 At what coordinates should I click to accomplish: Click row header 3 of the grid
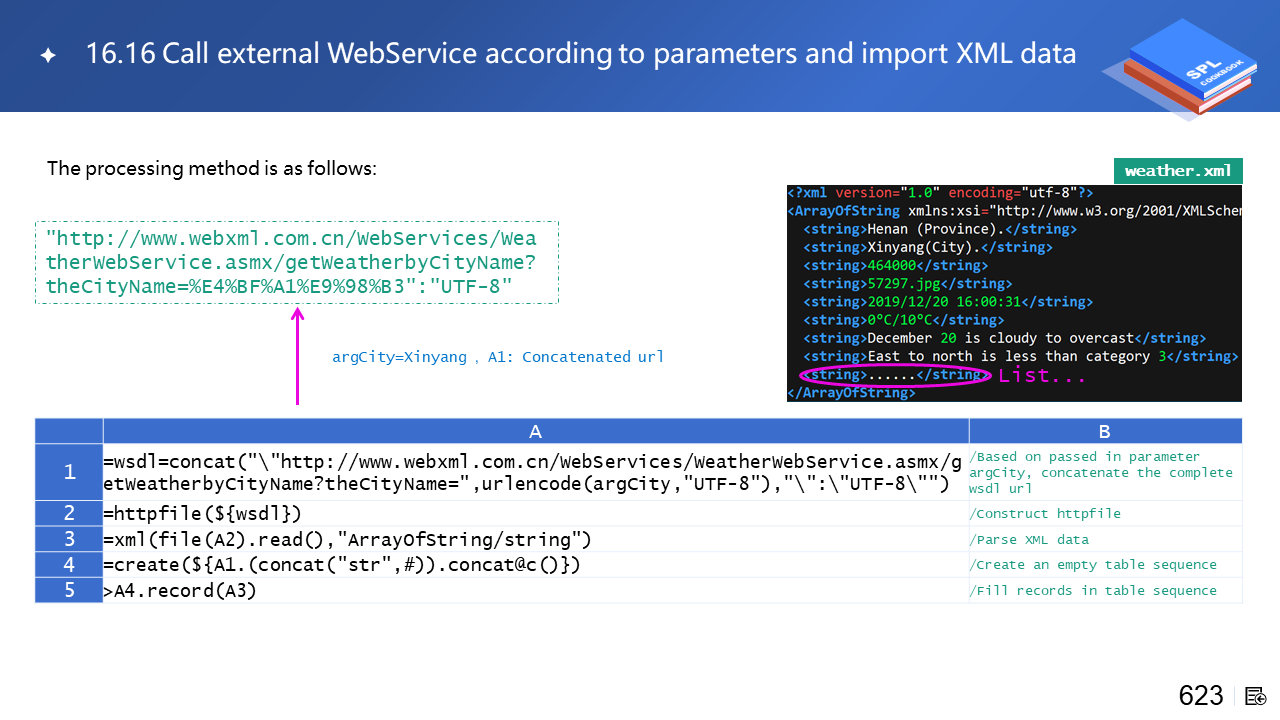tap(69, 540)
